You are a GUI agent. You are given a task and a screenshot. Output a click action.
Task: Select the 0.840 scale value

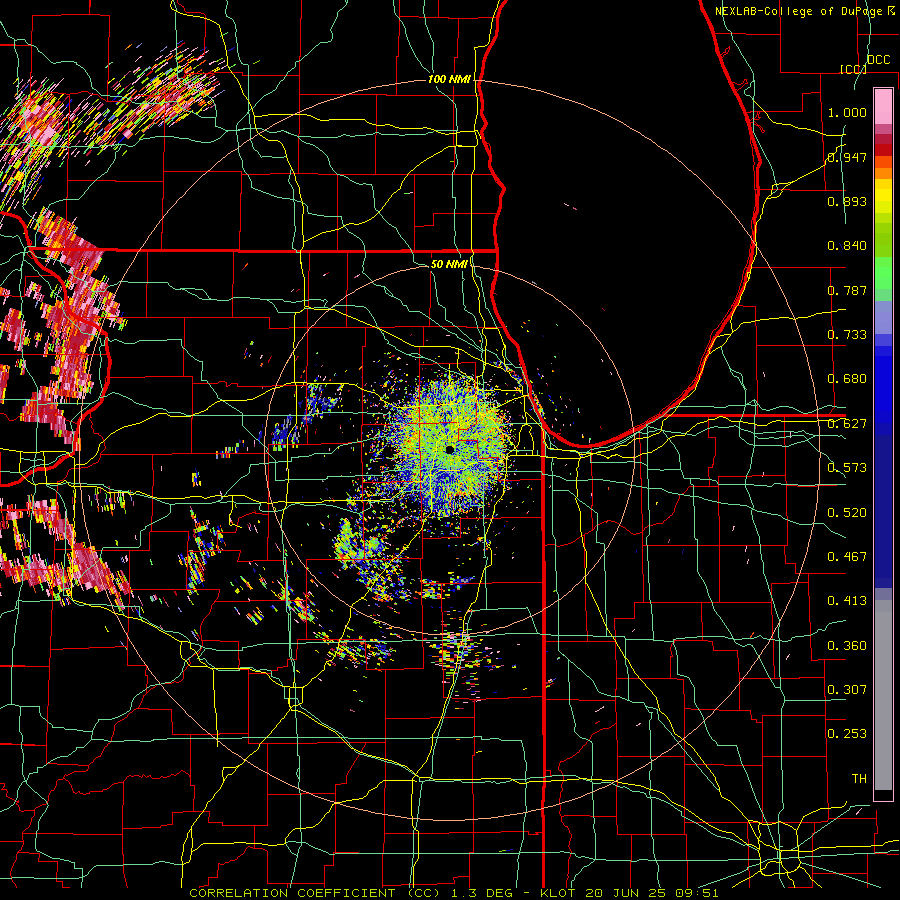click(x=847, y=246)
